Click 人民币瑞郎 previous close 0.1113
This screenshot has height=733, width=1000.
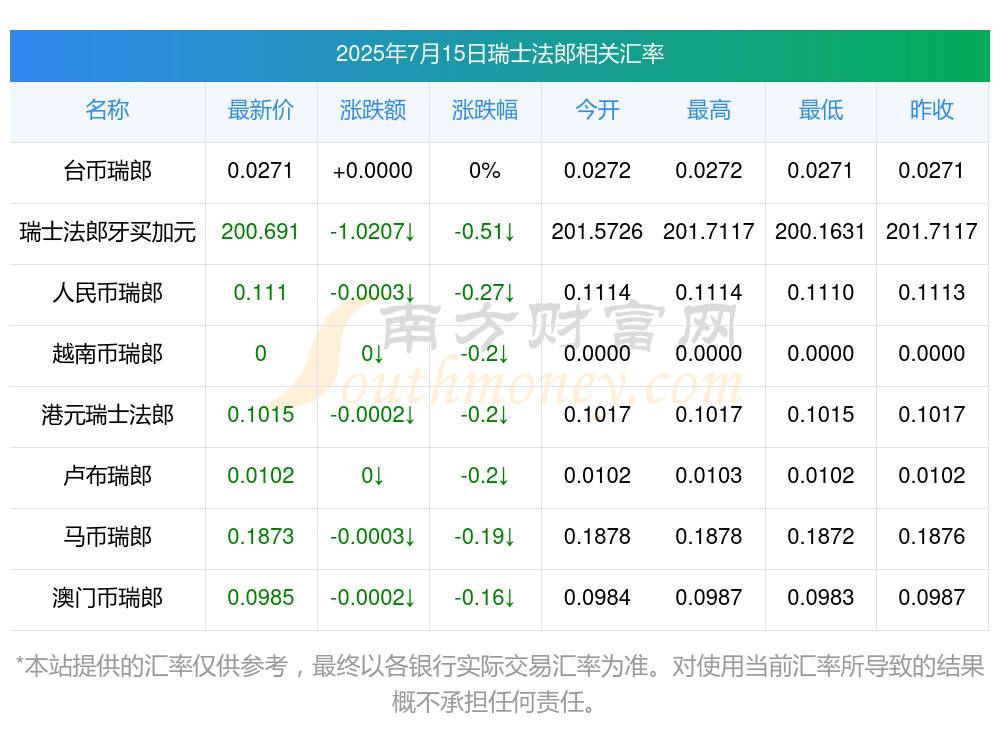pyautogui.click(x=931, y=293)
